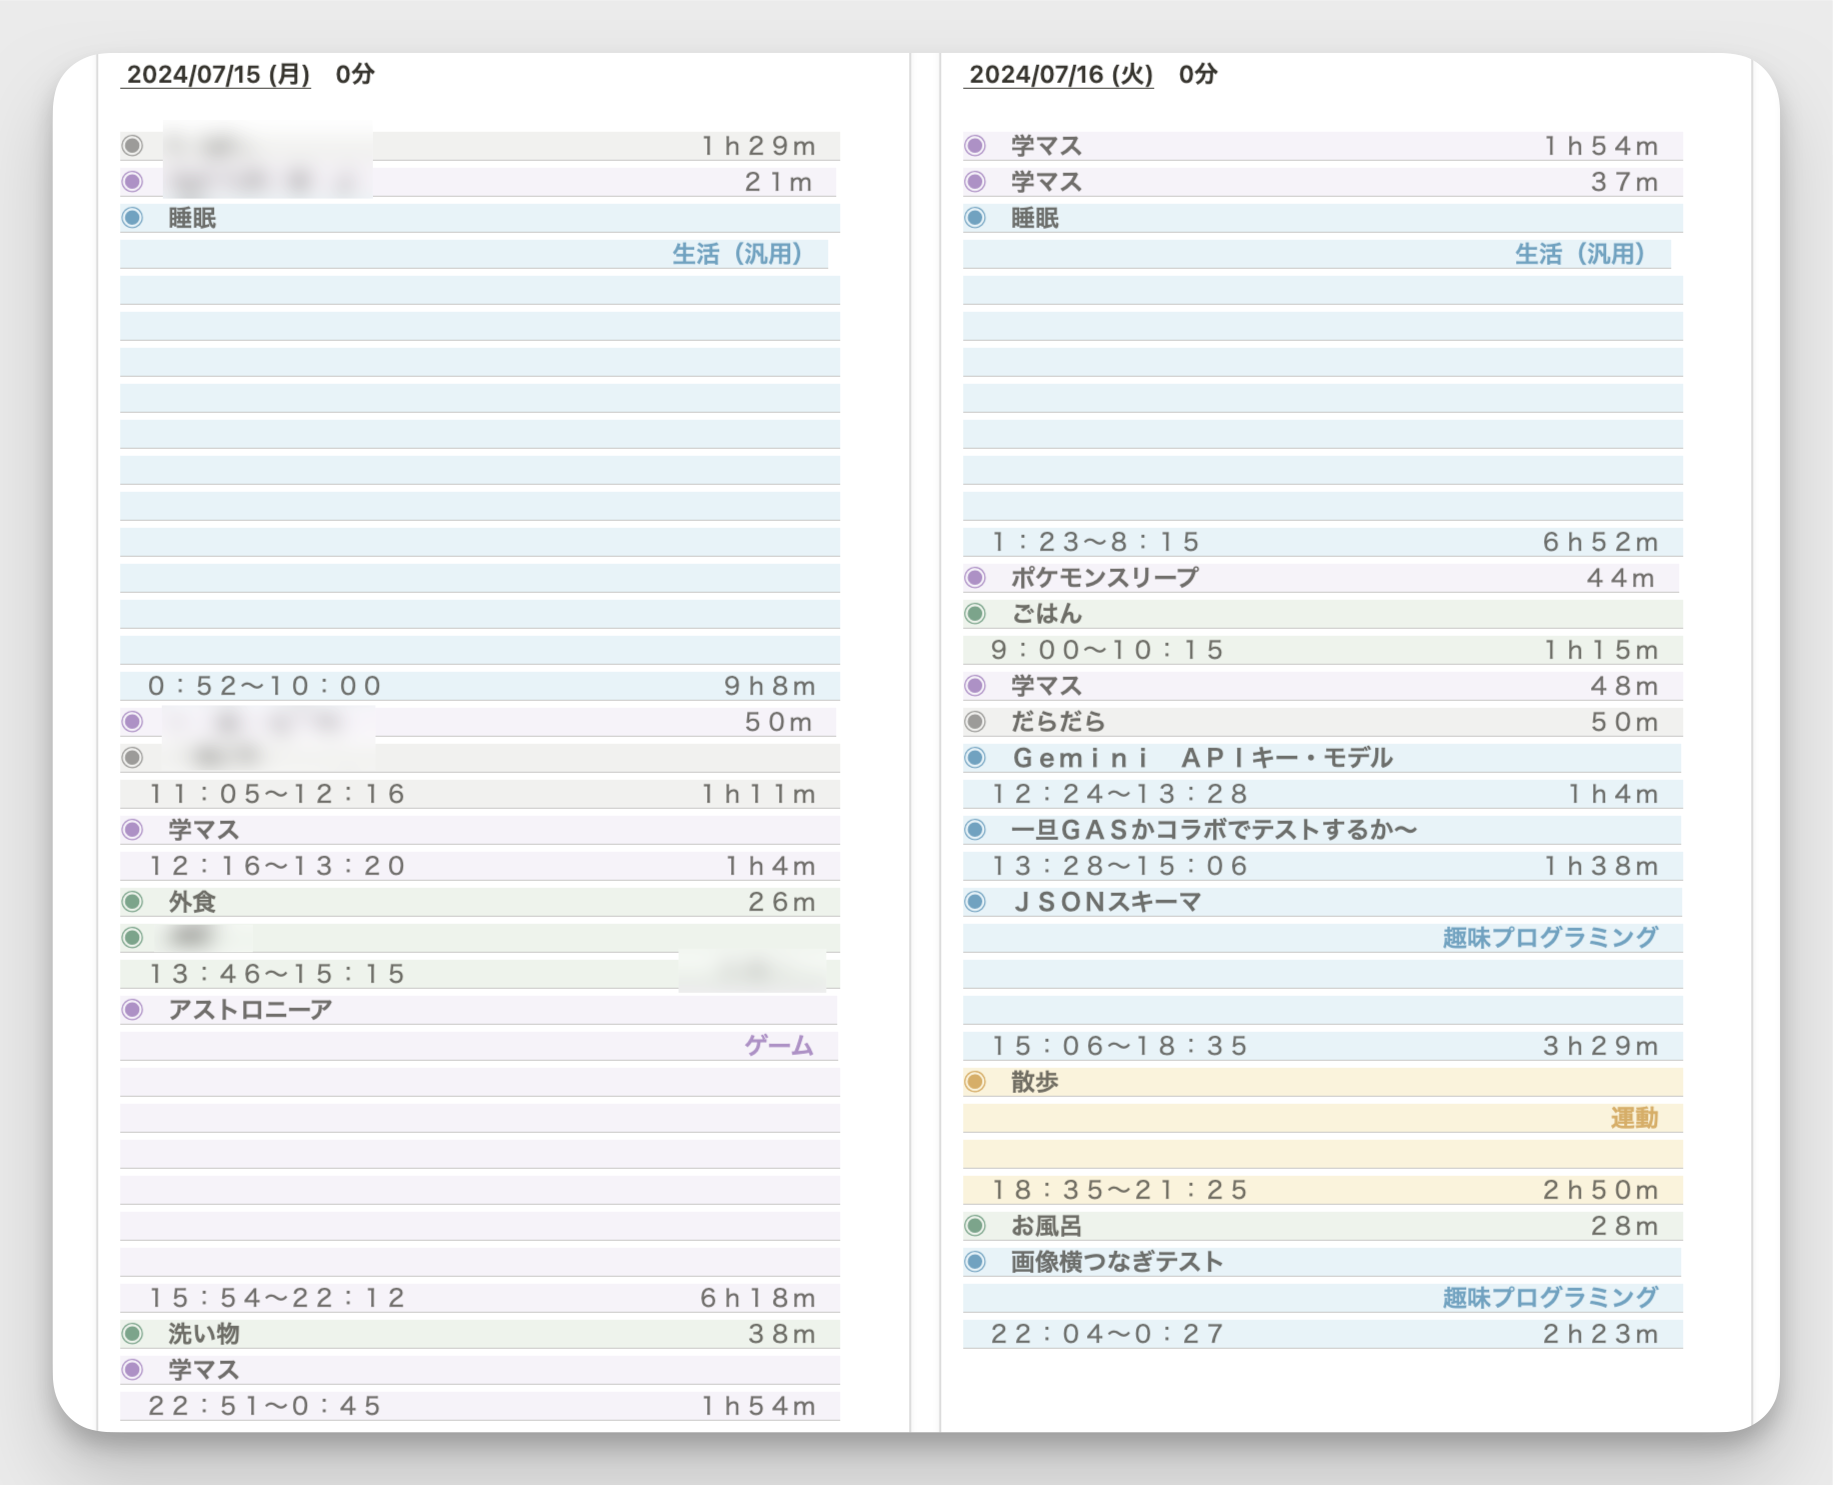Click the green dot next to 外食
This screenshot has width=1833, height=1485.
coord(132,902)
